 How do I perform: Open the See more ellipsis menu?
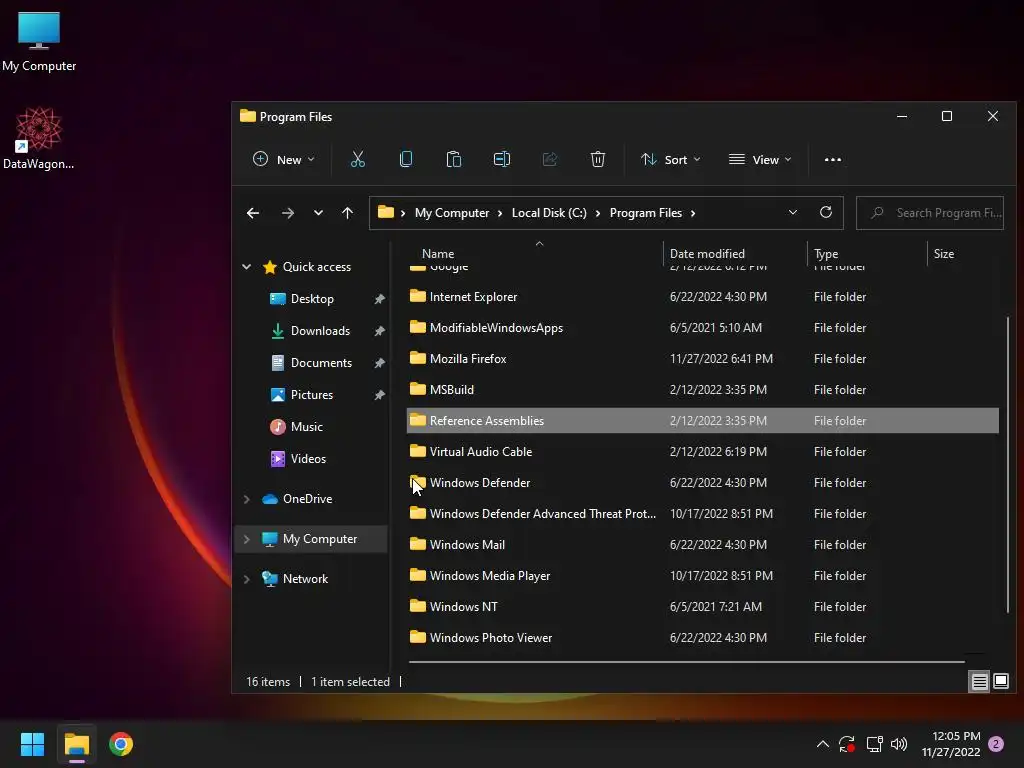coord(833,159)
